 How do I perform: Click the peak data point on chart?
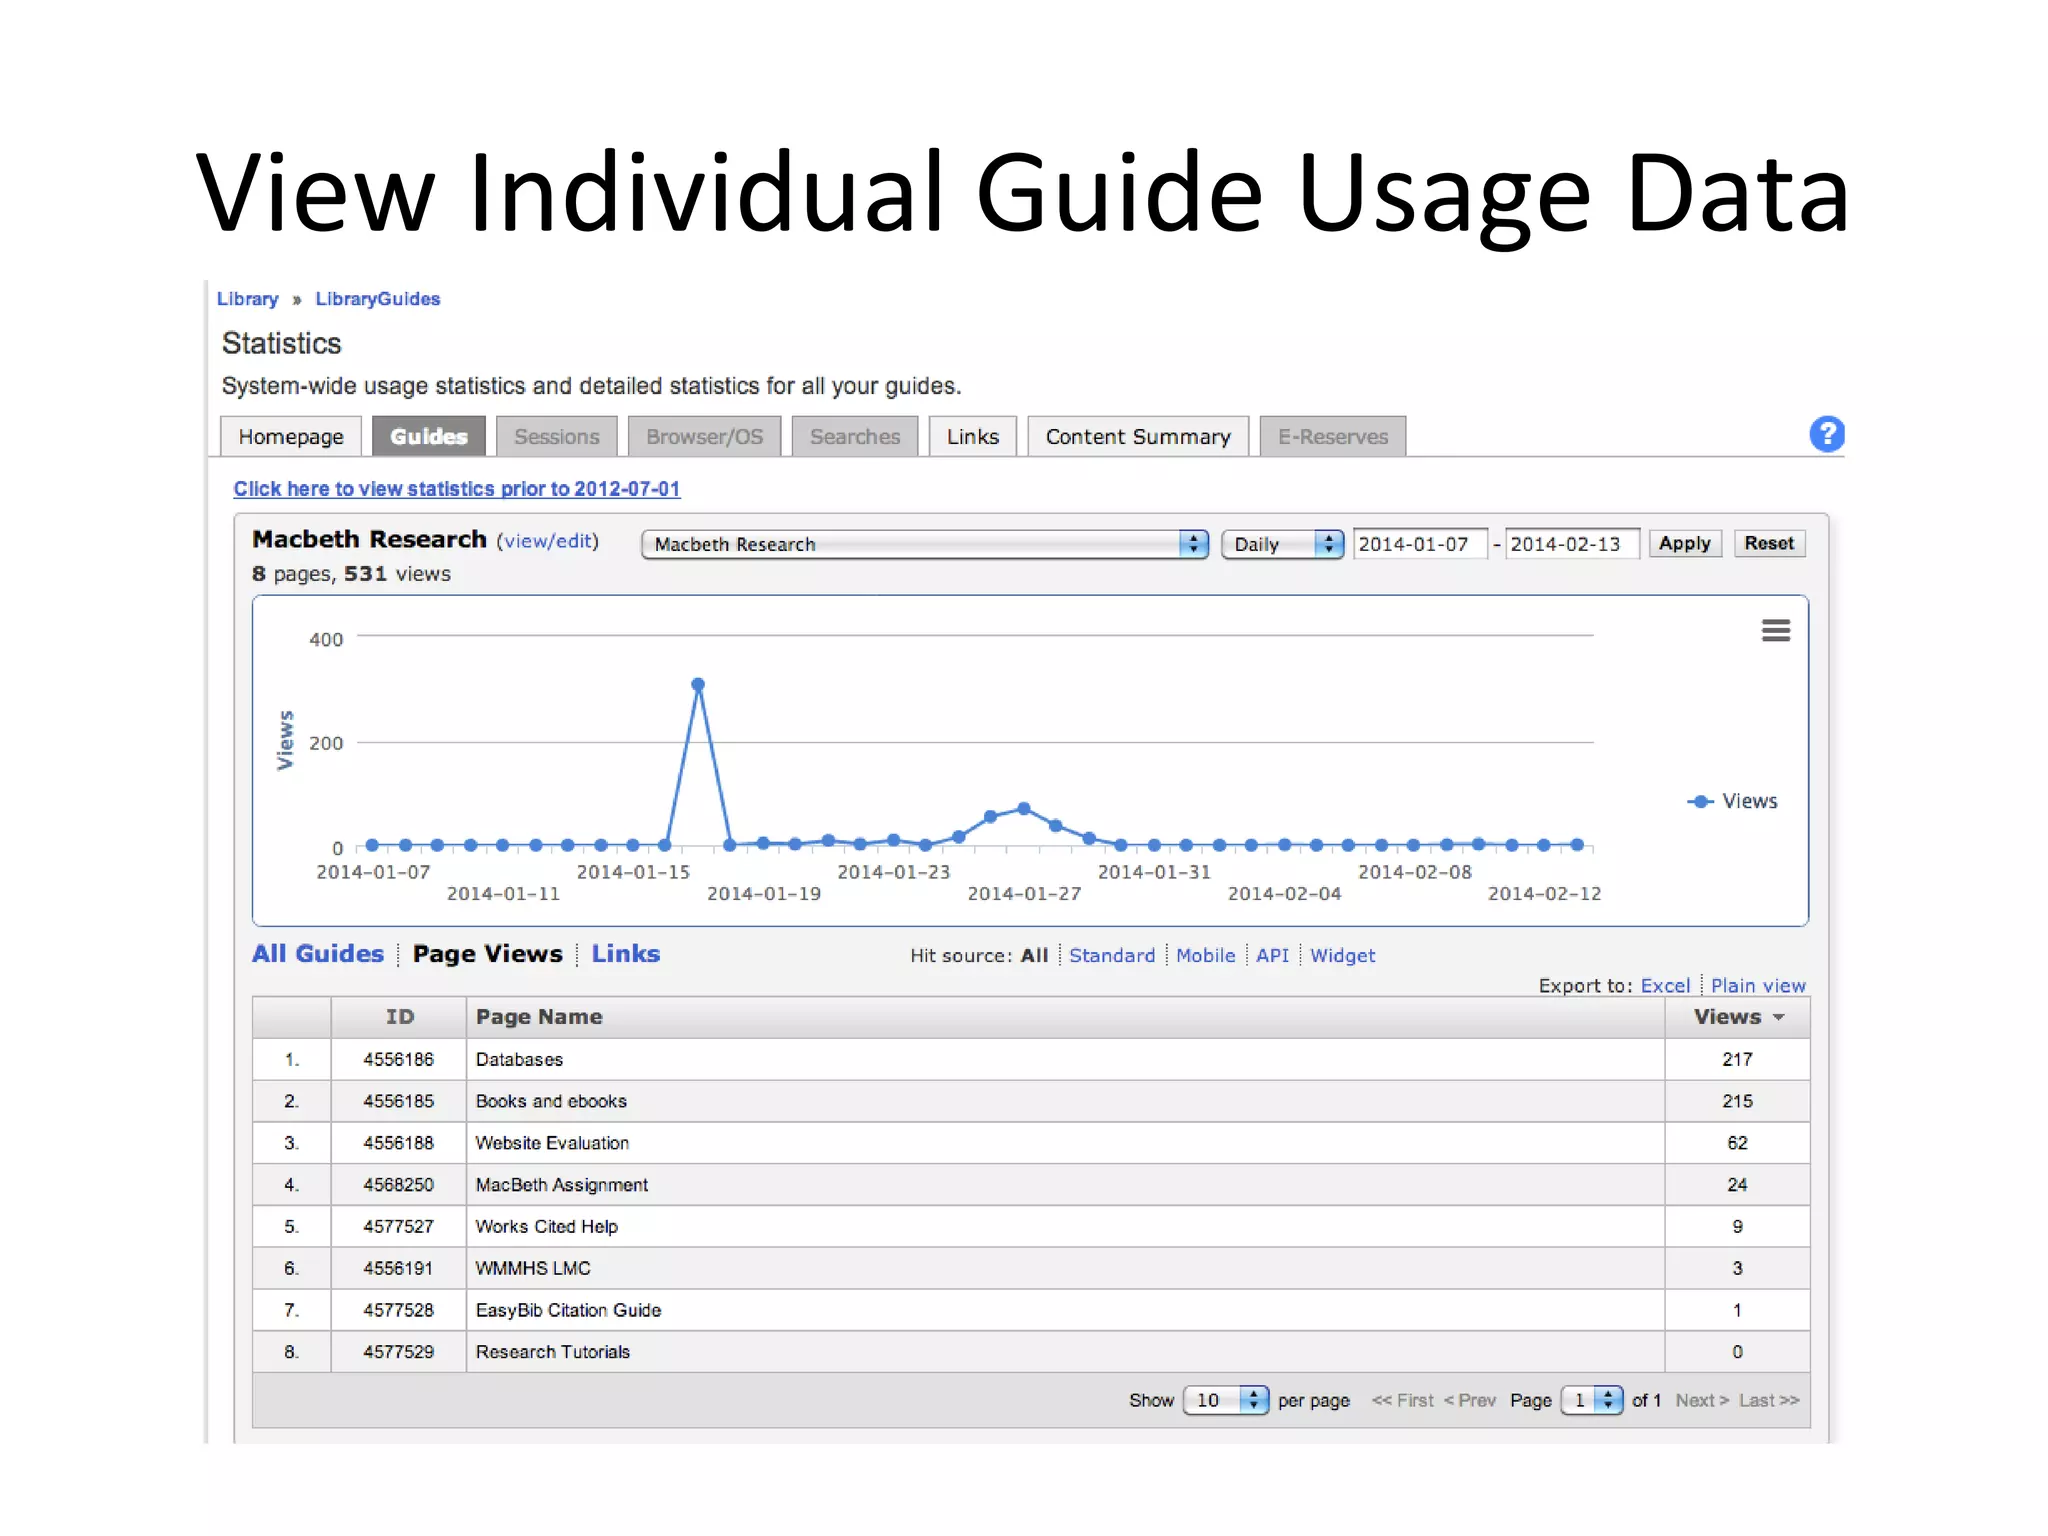(x=698, y=685)
